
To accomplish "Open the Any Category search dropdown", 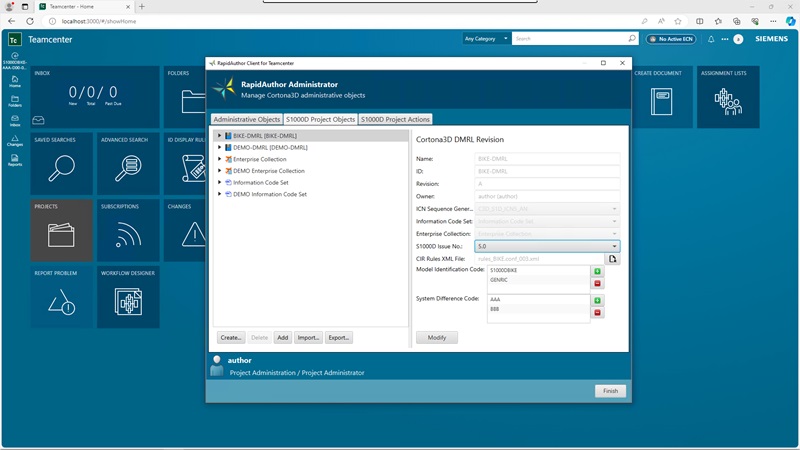I will [x=486, y=38].
